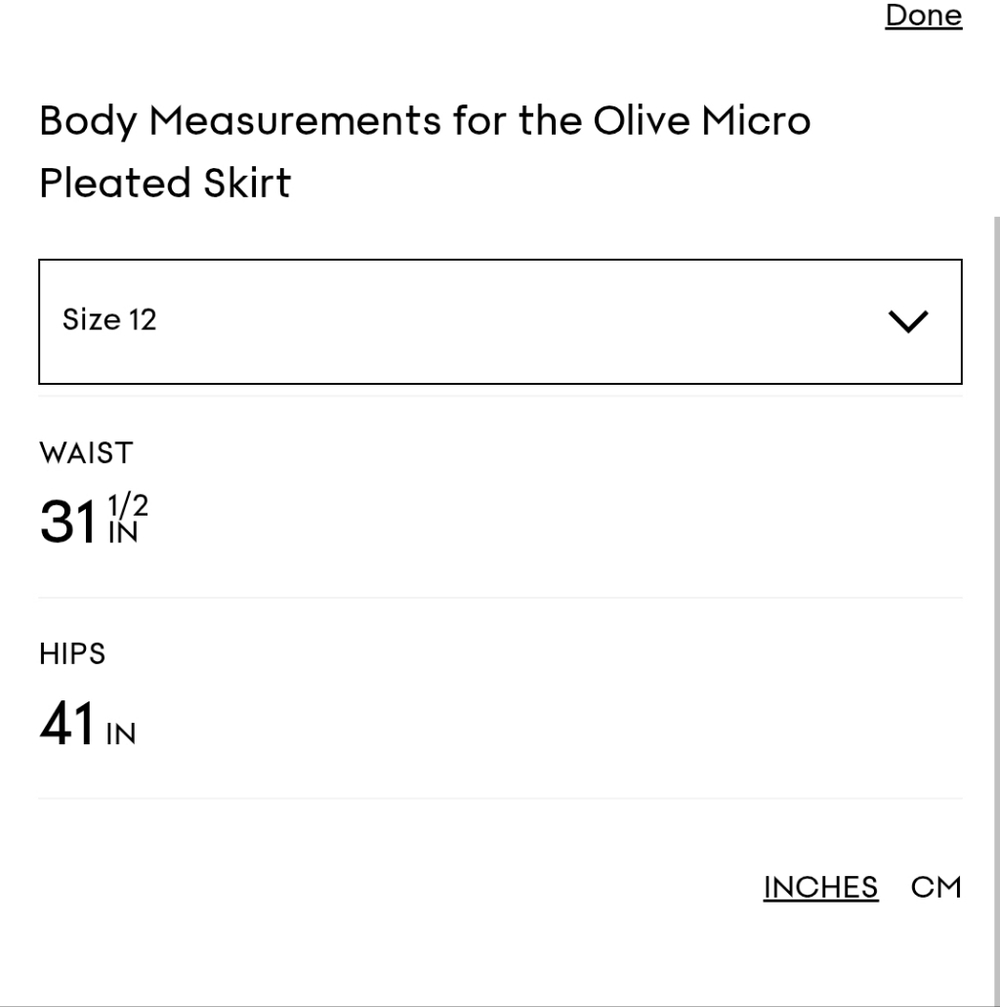Click the IN unit under the 1/2 fraction
Image resolution: width=1000 pixels, height=1007 pixels.
click(x=123, y=532)
